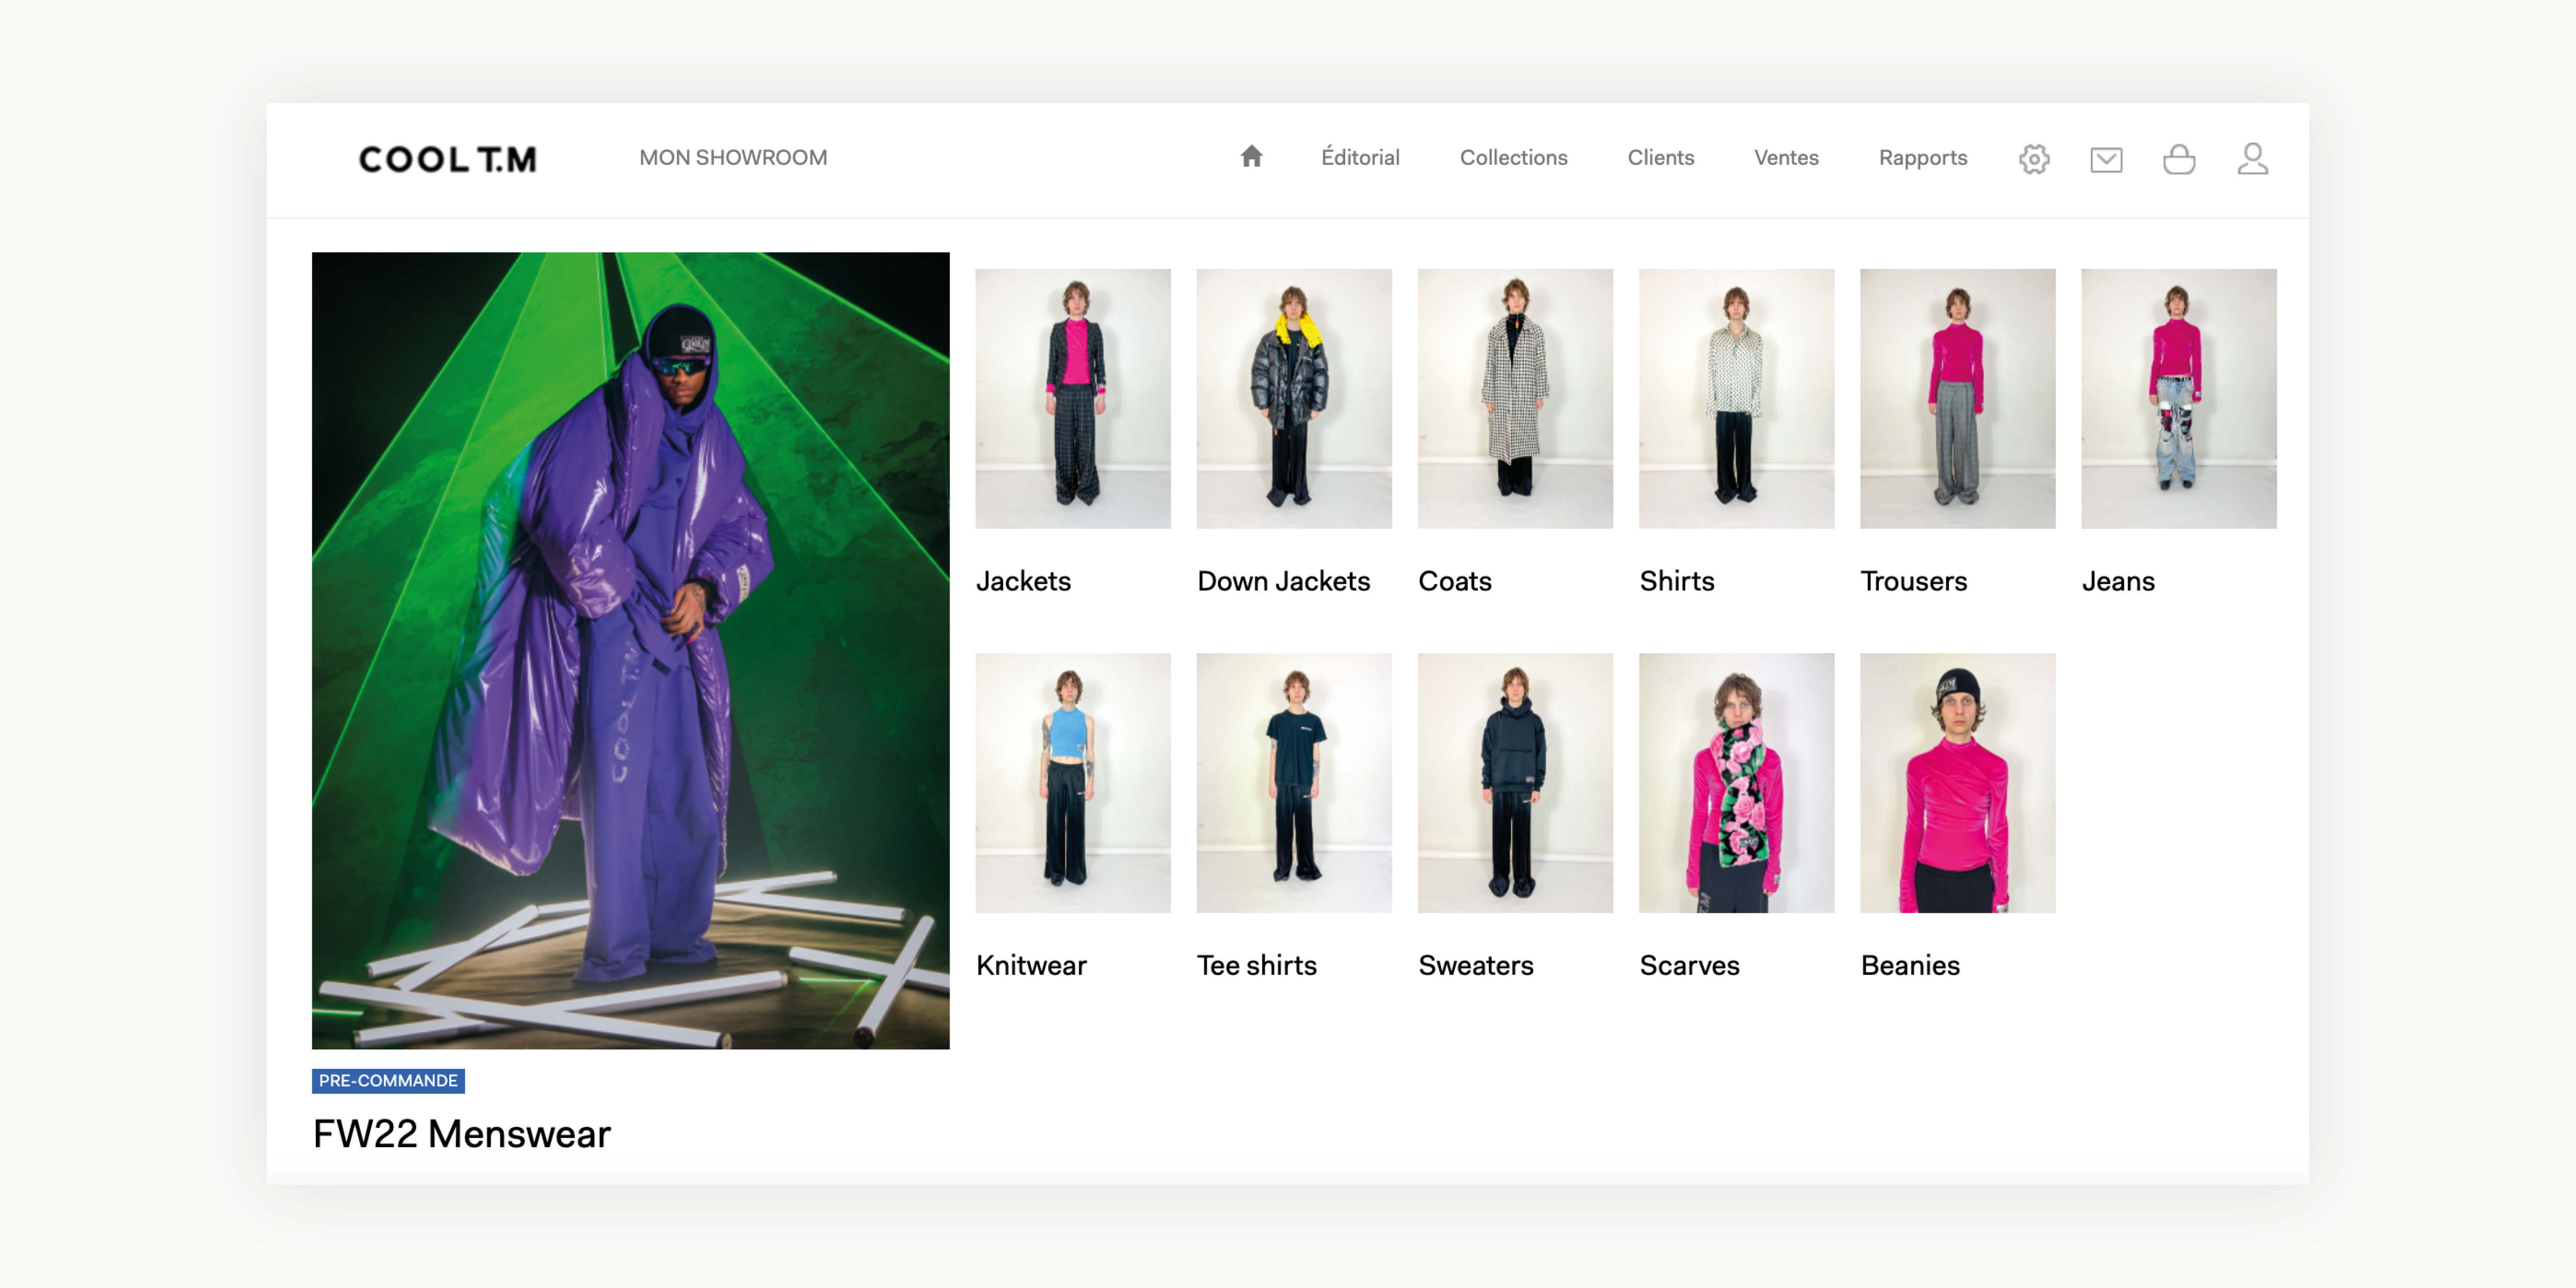Open the Rapports menu item
2576x1288 pixels.
[1922, 158]
